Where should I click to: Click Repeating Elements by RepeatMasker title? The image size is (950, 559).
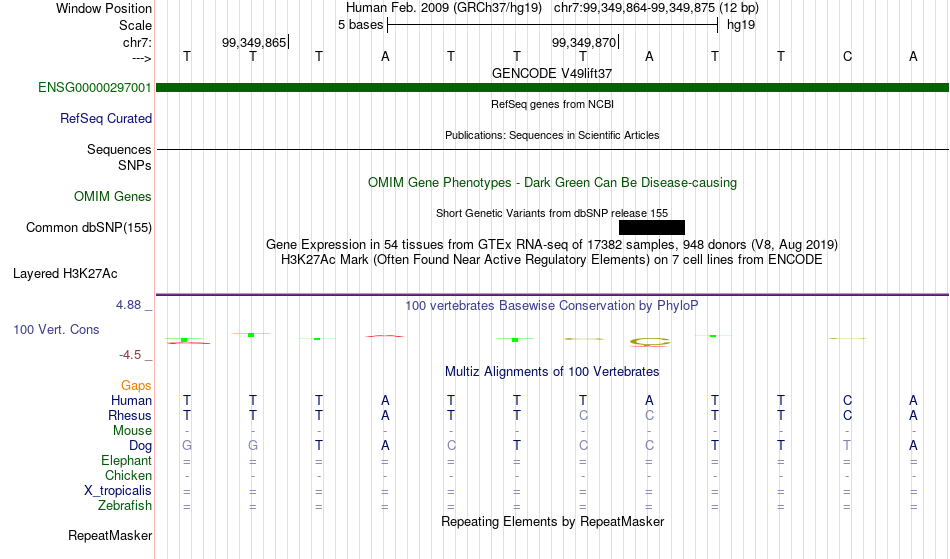click(x=553, y=522)
